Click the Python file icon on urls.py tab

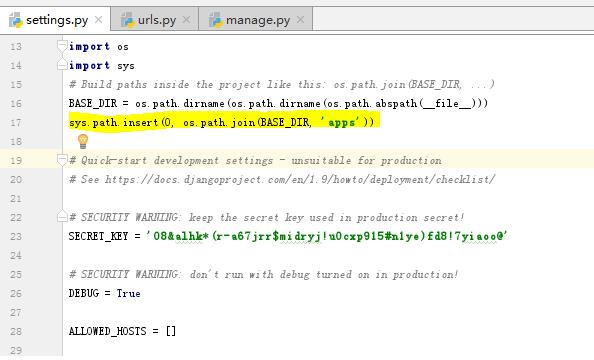(x=128, y=20)
